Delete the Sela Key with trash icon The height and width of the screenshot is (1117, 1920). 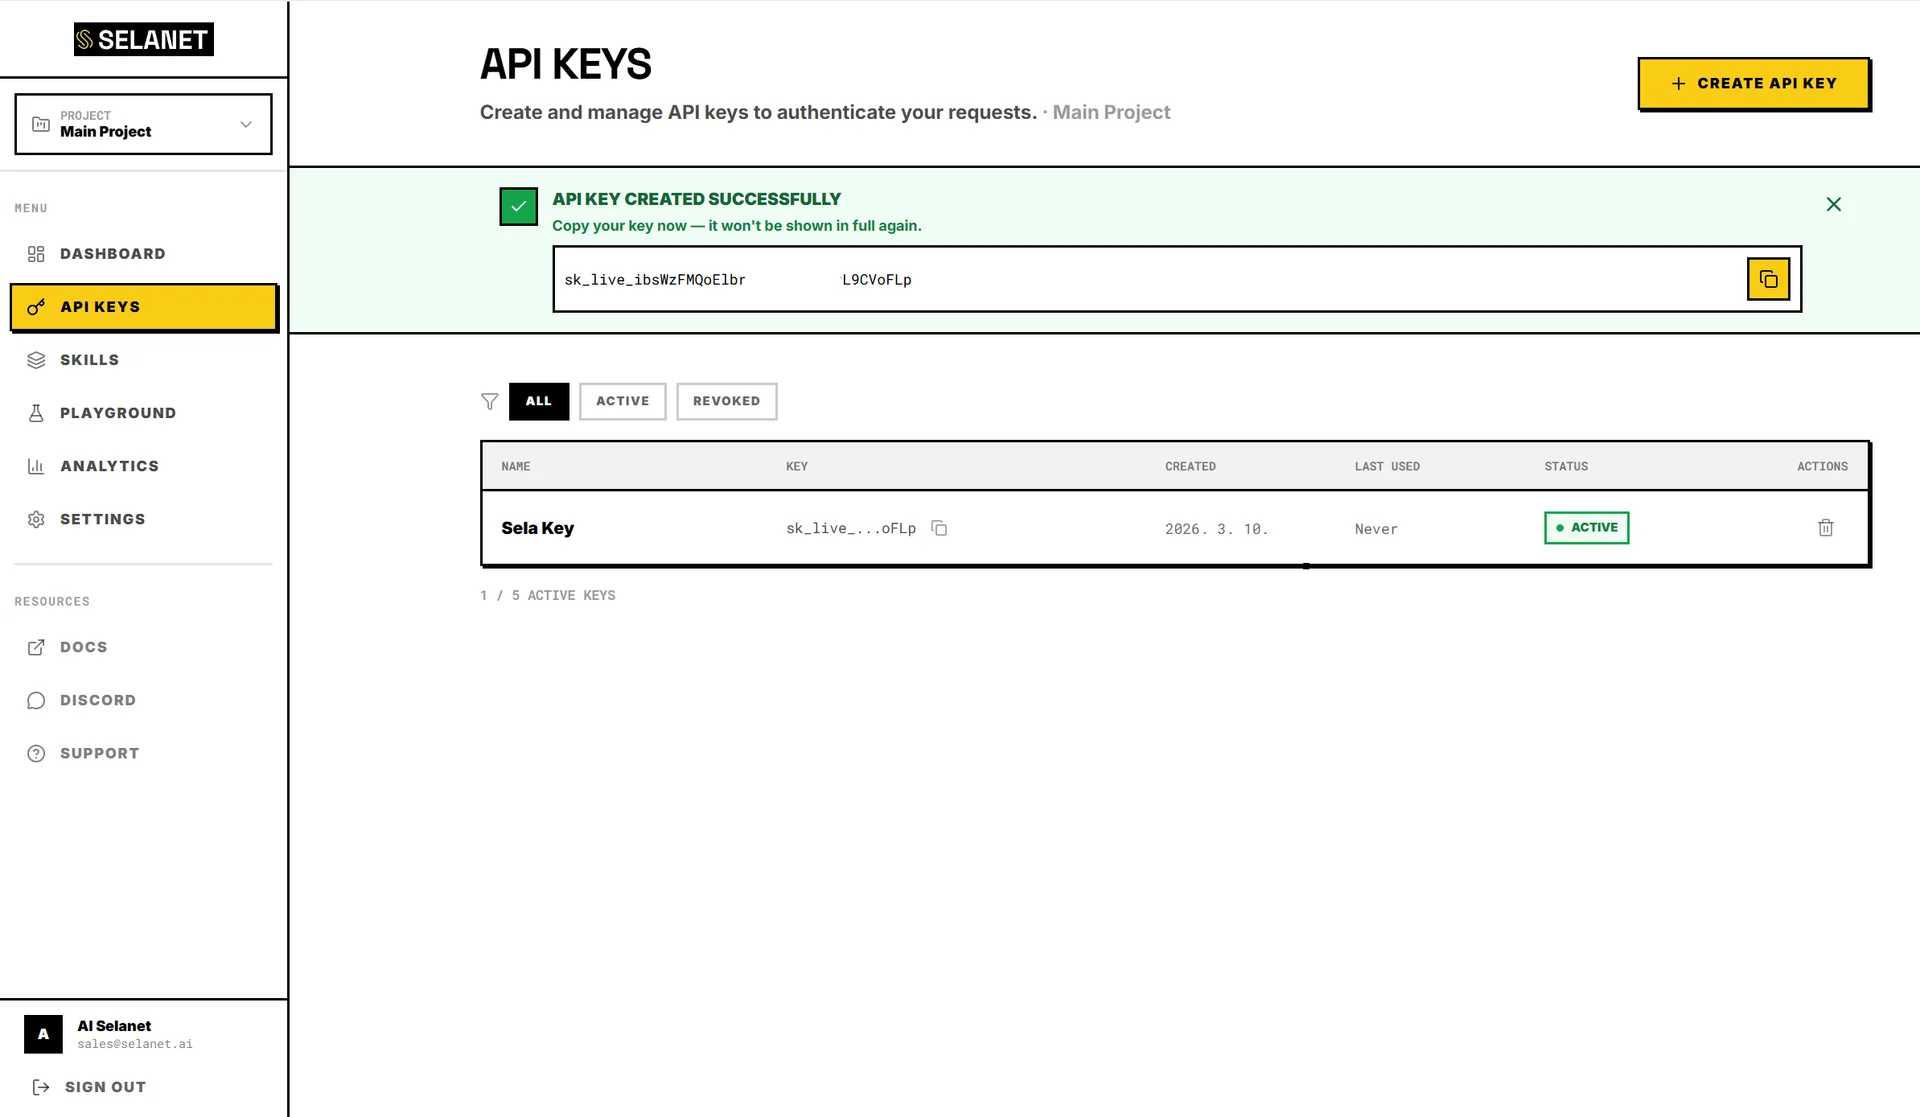1825,528
